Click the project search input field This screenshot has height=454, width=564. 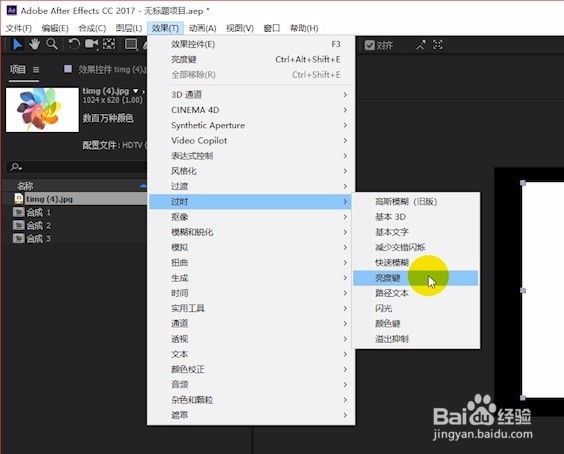click(76, 167)
